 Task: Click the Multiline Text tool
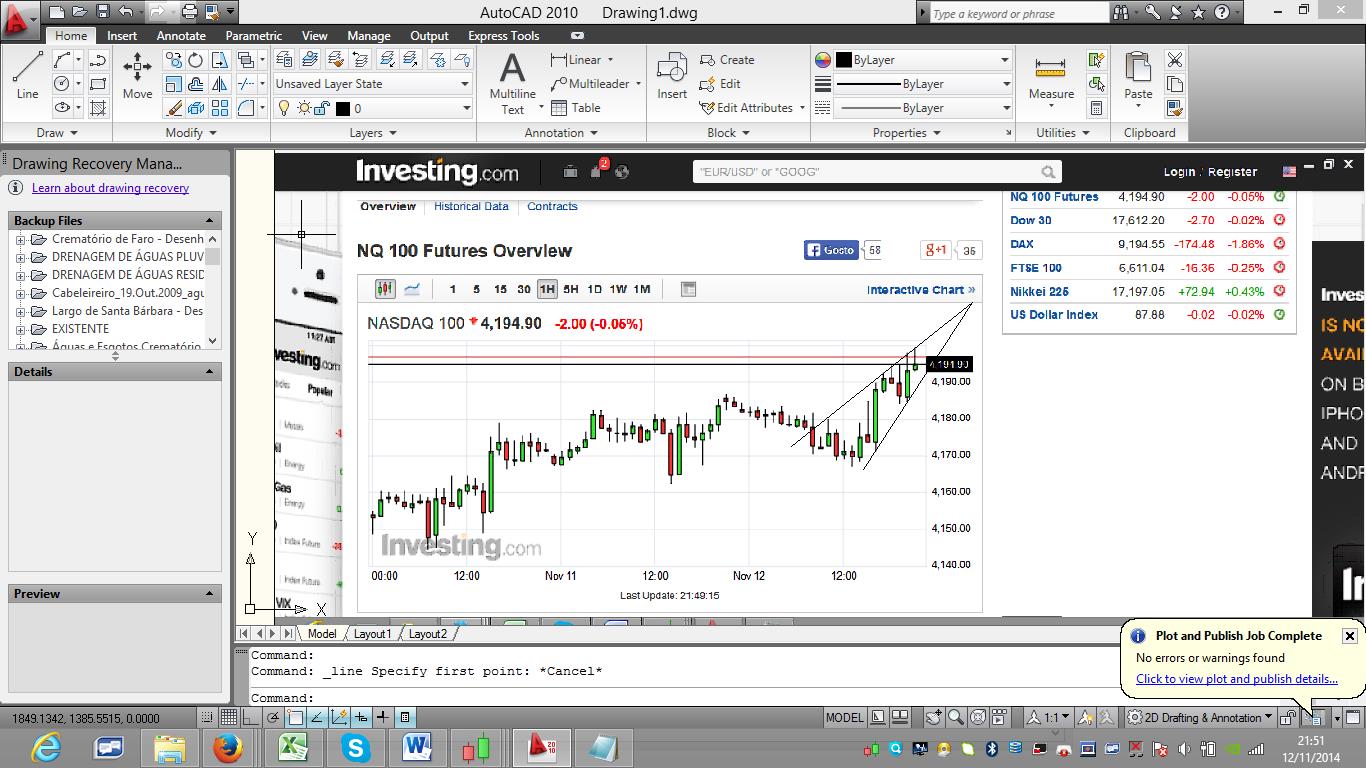click(512, 82)
